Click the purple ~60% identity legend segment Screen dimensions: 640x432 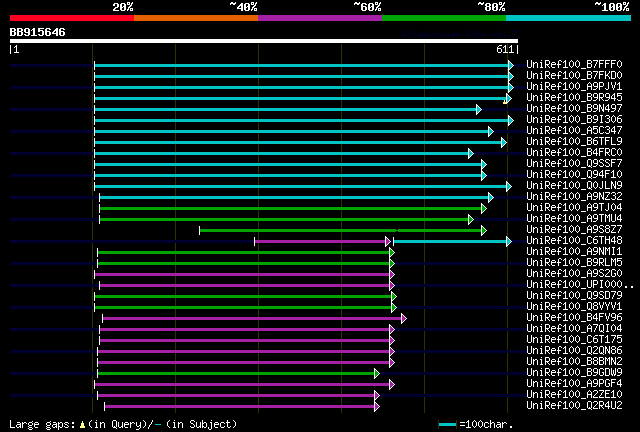[x=320, y=18]
